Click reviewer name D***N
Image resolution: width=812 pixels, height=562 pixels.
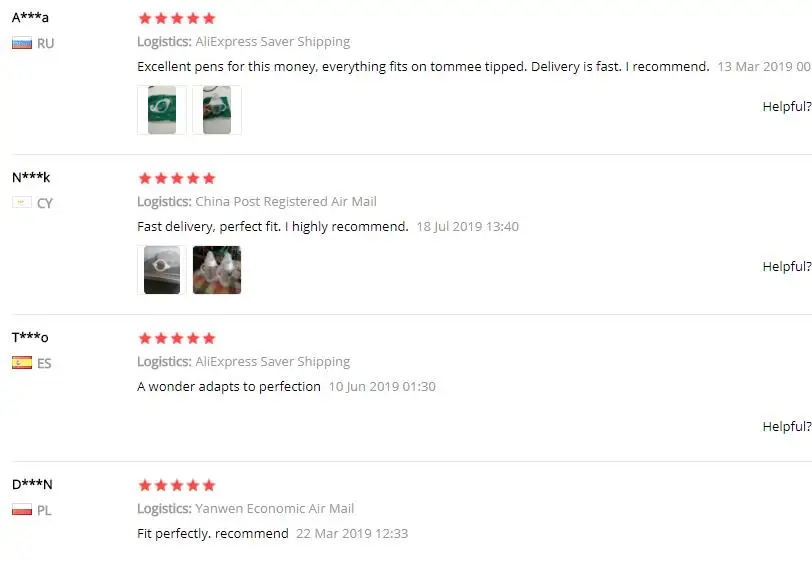pyautogui.click(x=32, y=484)
